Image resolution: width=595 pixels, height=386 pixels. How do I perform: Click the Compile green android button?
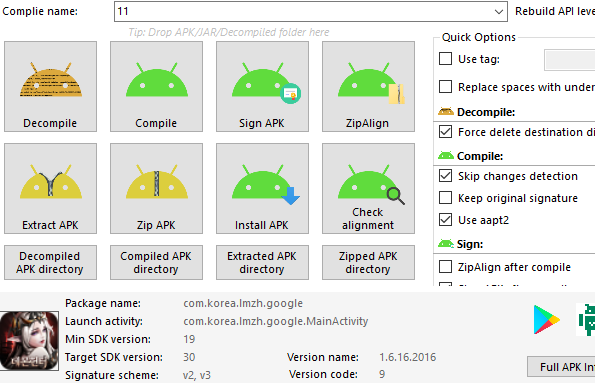[156, 87]
